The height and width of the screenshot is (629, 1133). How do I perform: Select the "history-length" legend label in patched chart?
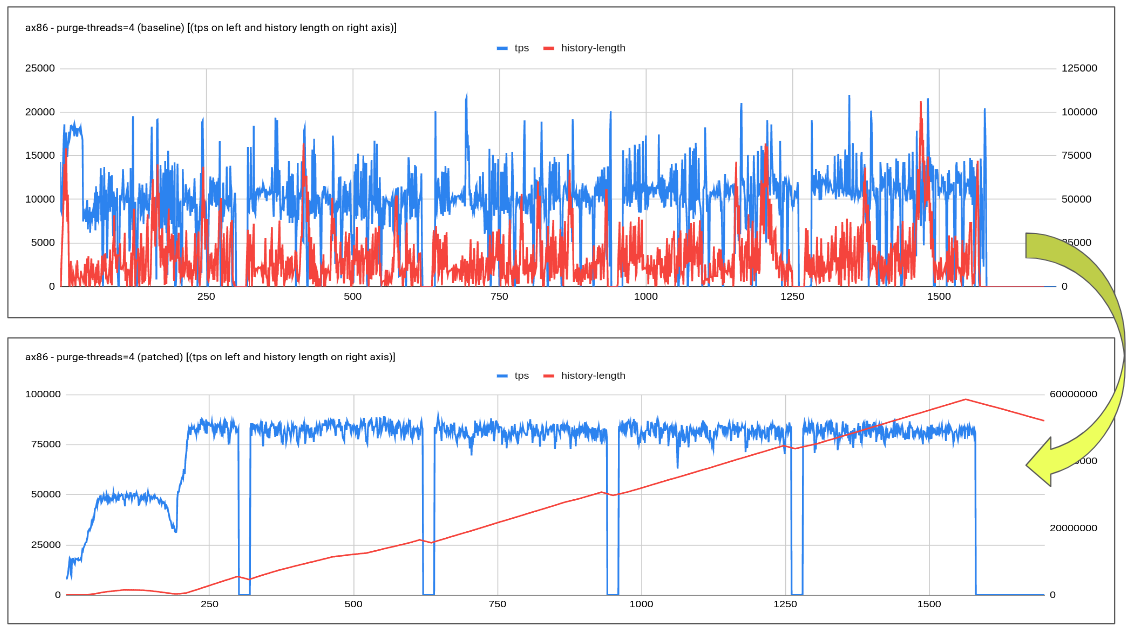[x=593, y=376]
